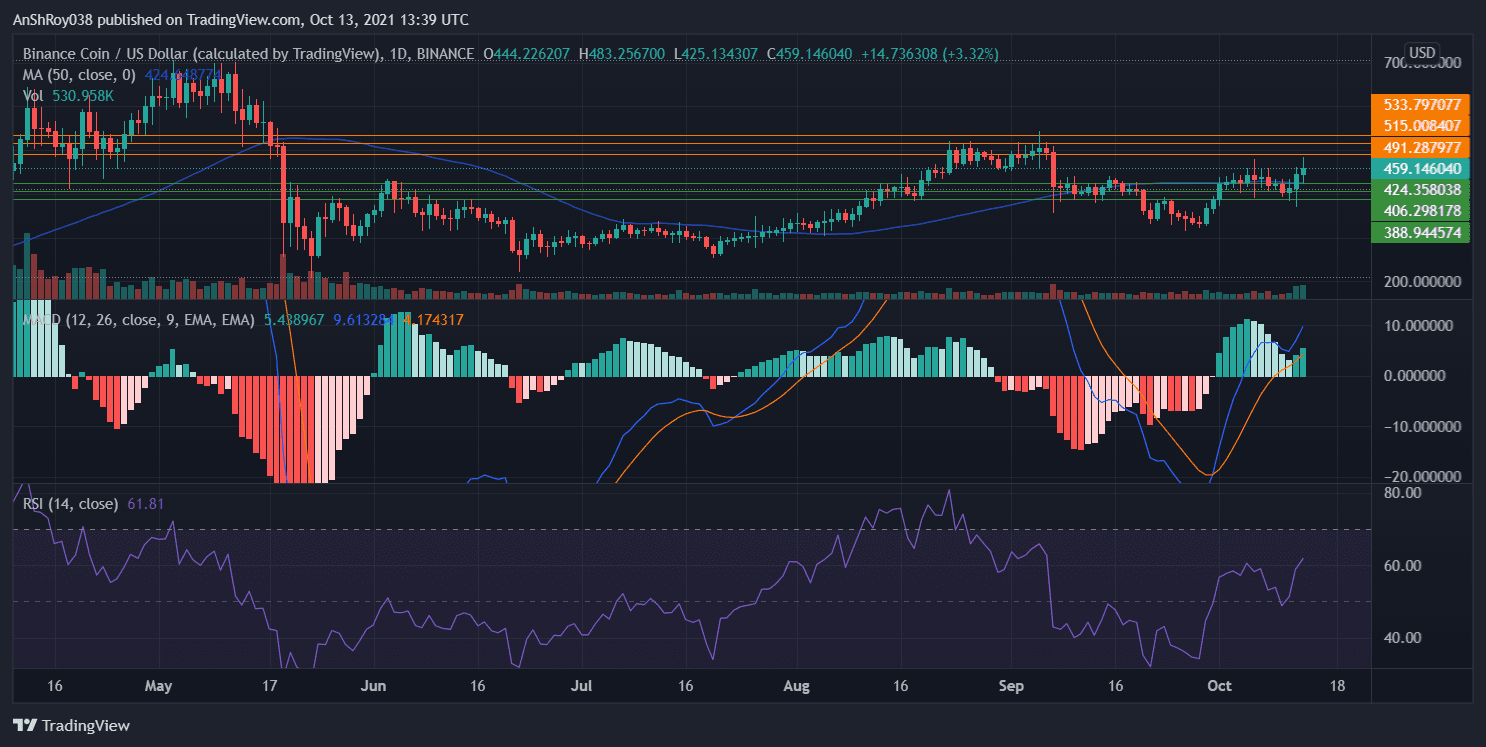Click the May label on the time axis
The height and width of the screenshot is (747, 1486).
tap(158, 687)
